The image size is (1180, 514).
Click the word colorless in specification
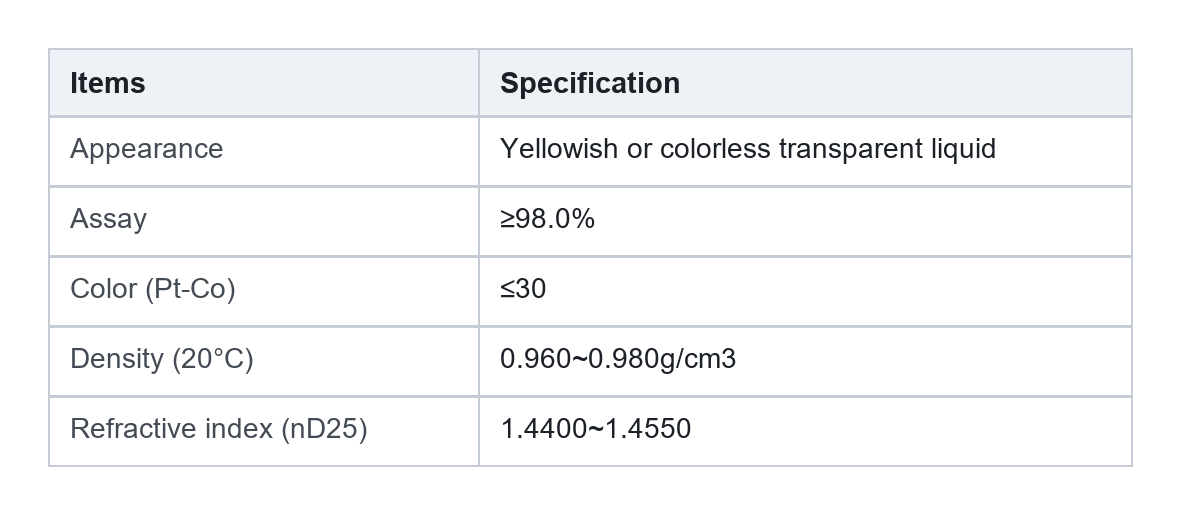715,149
